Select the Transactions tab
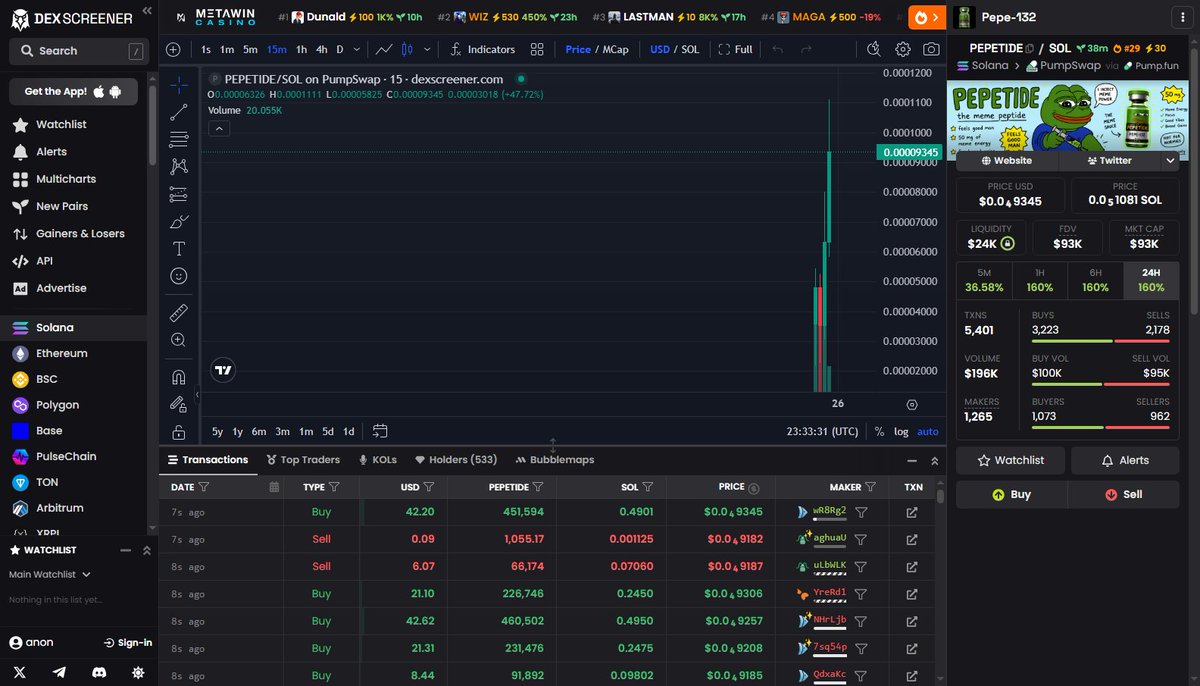 tap(208, 460)
